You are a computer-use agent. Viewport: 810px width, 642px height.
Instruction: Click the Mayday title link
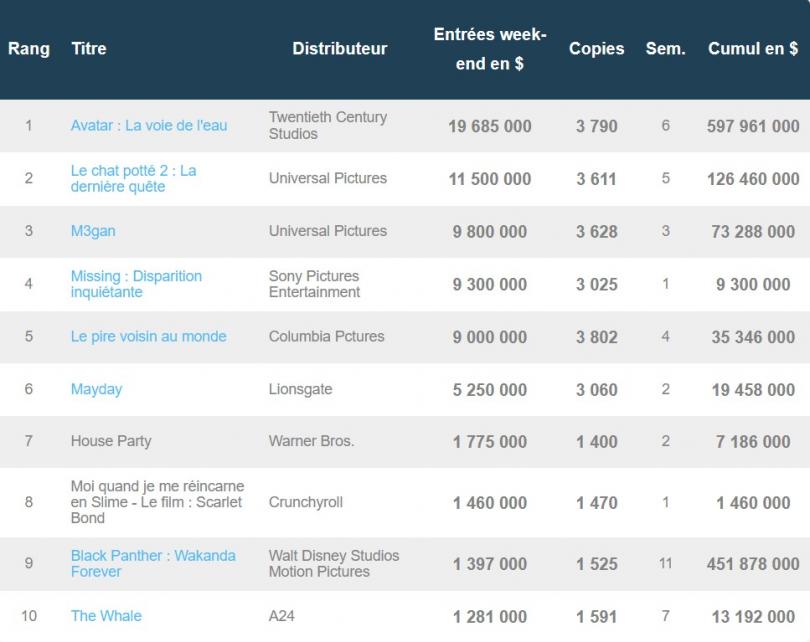tap(96, 389)
